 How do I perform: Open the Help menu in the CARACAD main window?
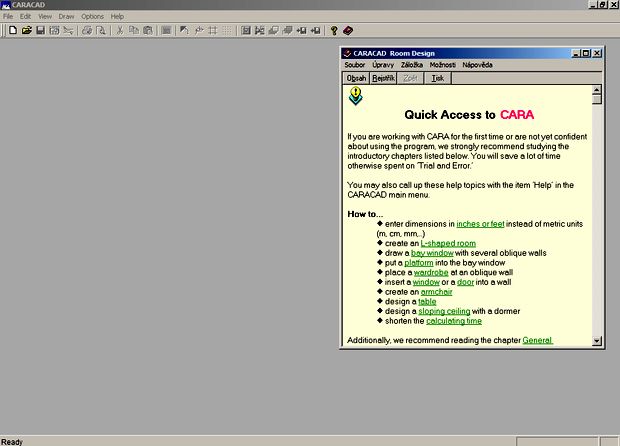[117, 16]
